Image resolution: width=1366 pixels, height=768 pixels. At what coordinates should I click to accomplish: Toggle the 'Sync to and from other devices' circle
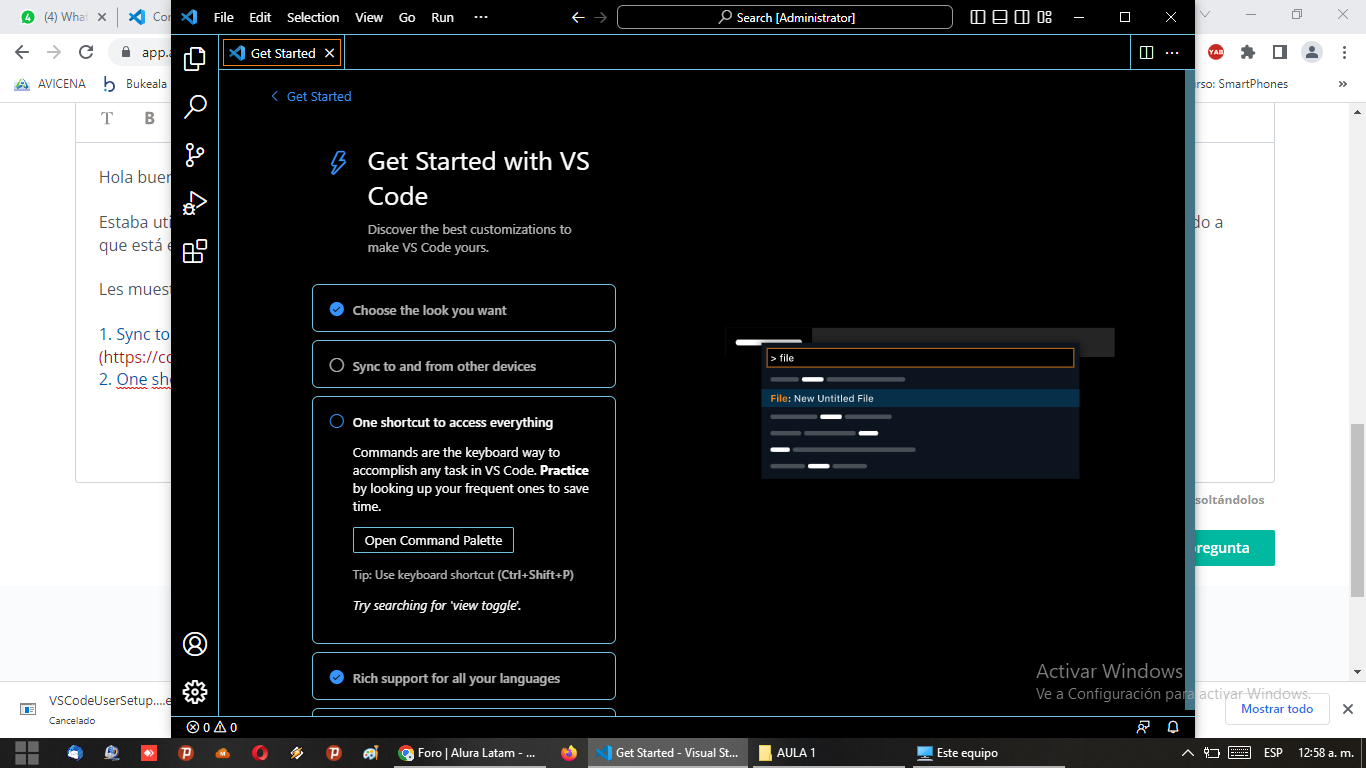(337, 365)
